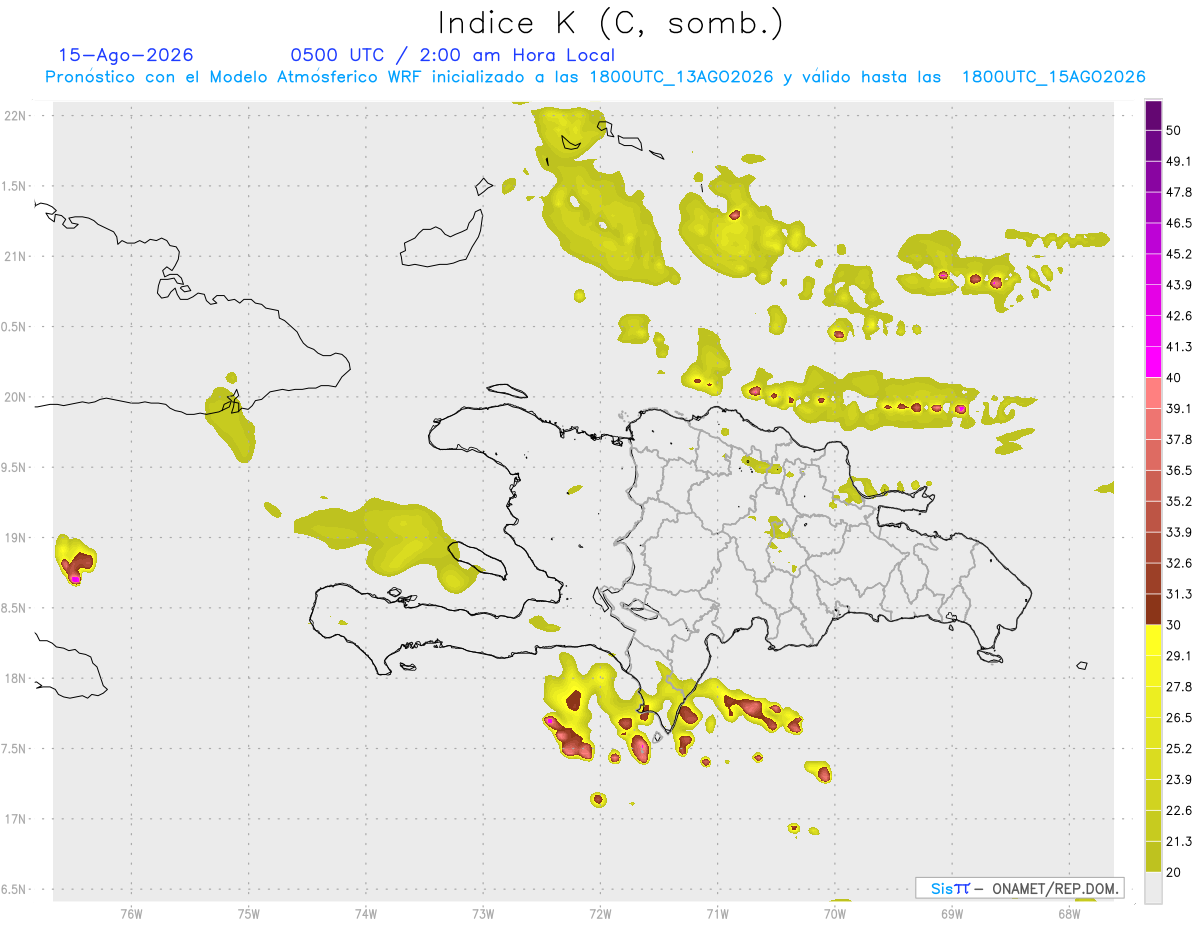This screenshot has height=927, width=1200.
Task: Click the colorbar value "43.9"
Action: [1179, 285]
